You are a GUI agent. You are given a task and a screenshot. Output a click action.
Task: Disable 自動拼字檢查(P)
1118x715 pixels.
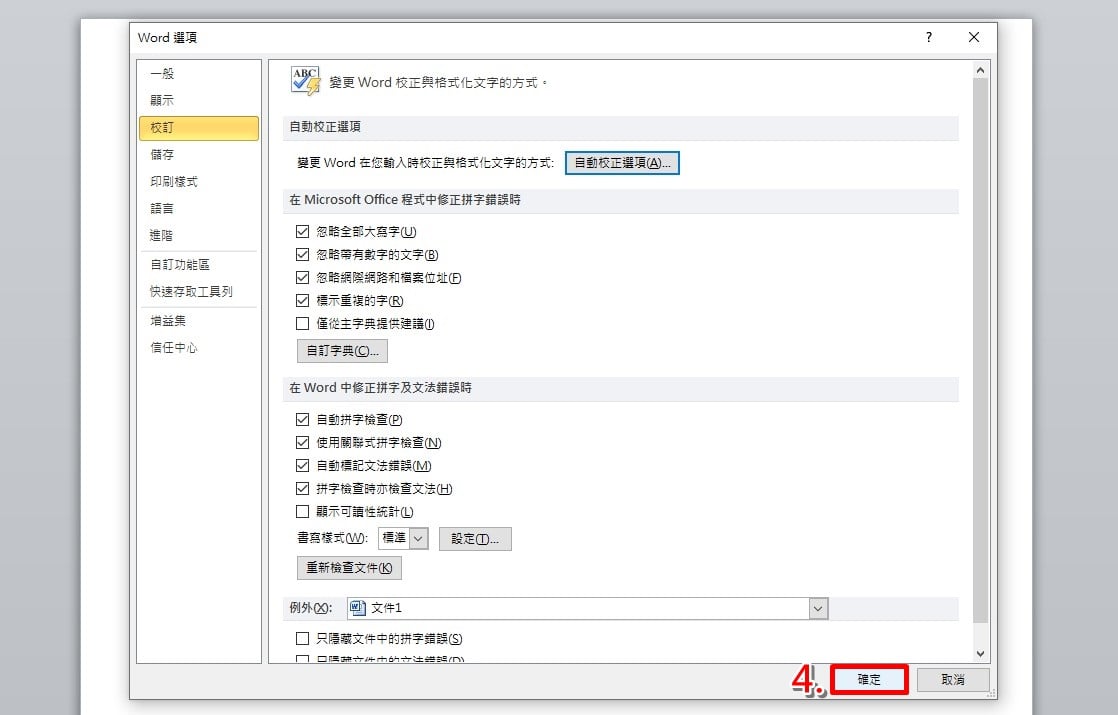(302, 420)
